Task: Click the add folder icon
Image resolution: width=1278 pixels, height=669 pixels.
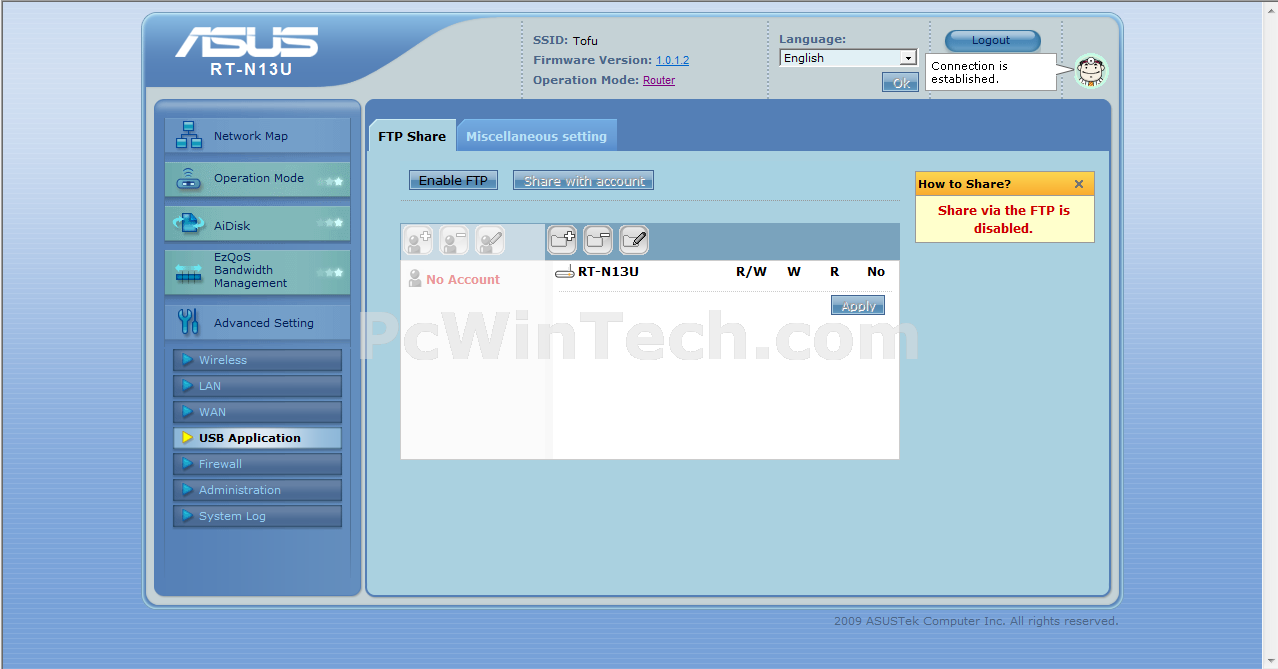Action: pos(563,239)
